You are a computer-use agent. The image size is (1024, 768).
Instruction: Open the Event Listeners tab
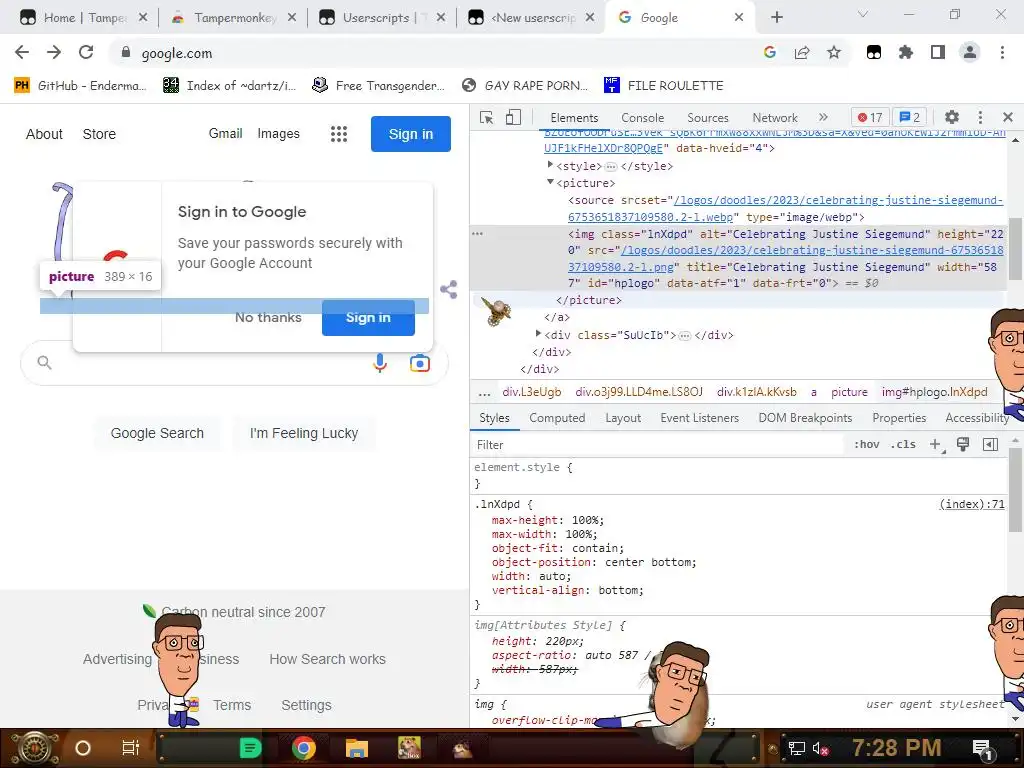[699, 418]
